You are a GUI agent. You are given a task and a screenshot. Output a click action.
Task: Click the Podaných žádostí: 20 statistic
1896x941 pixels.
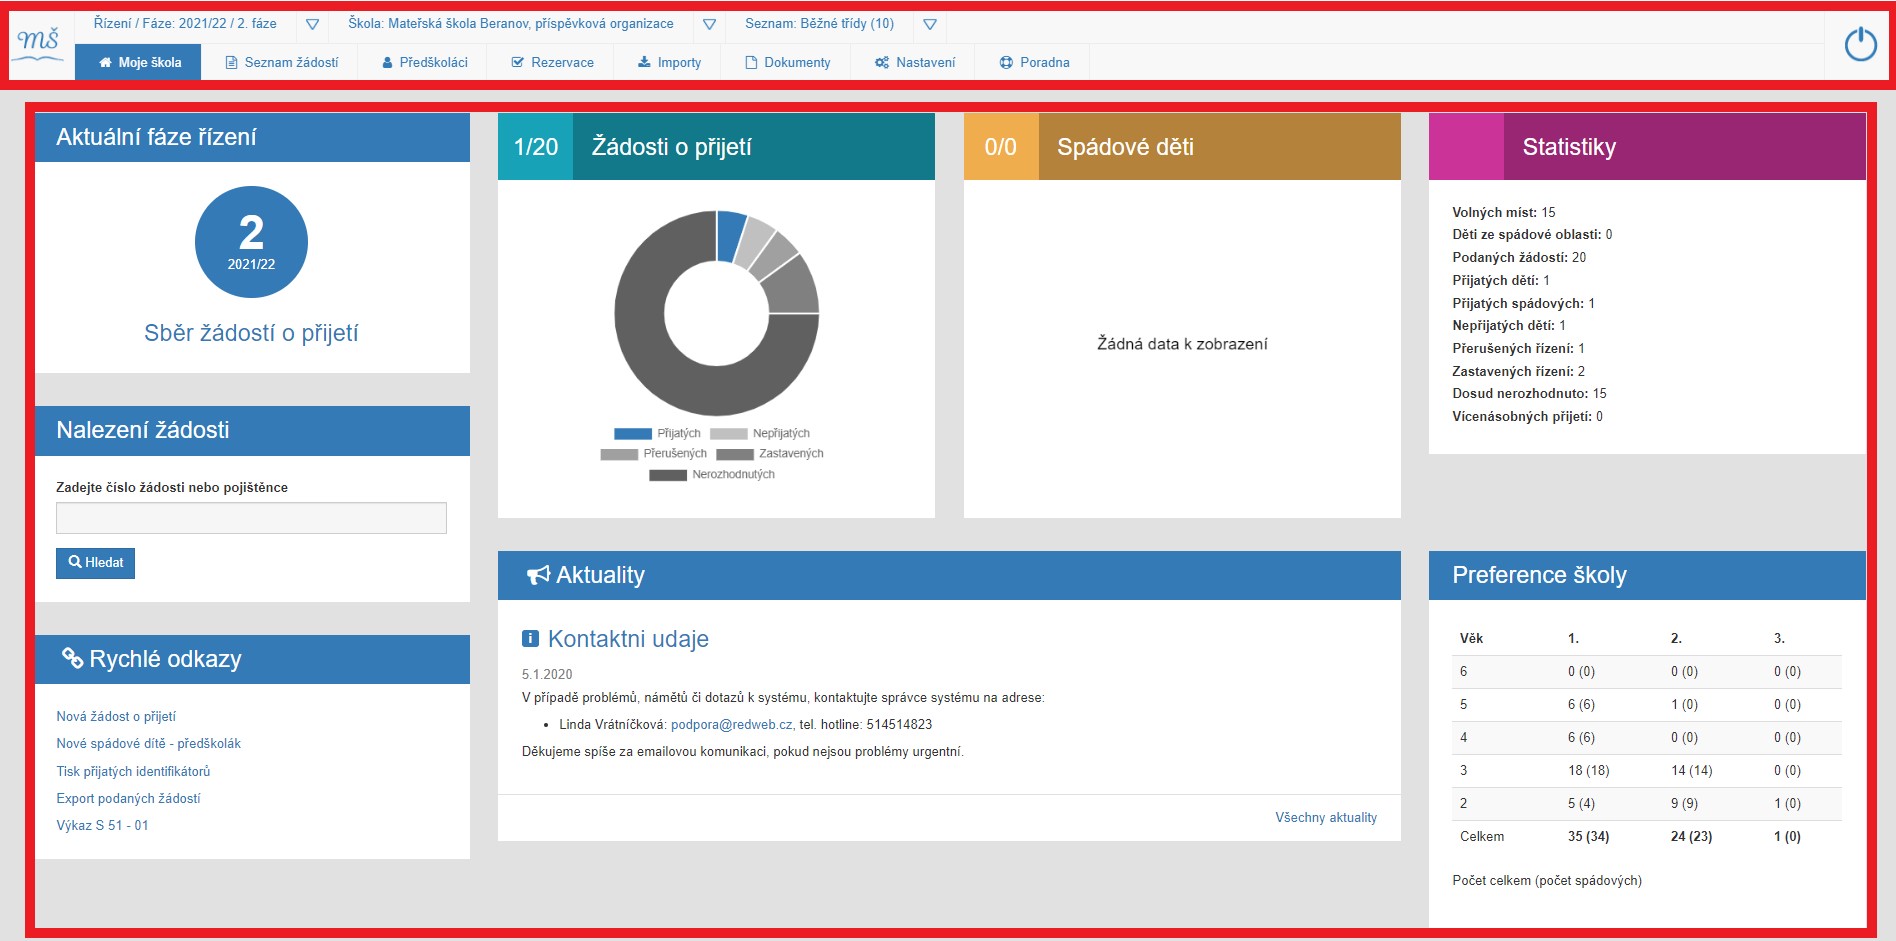(x=1519, y=257)
